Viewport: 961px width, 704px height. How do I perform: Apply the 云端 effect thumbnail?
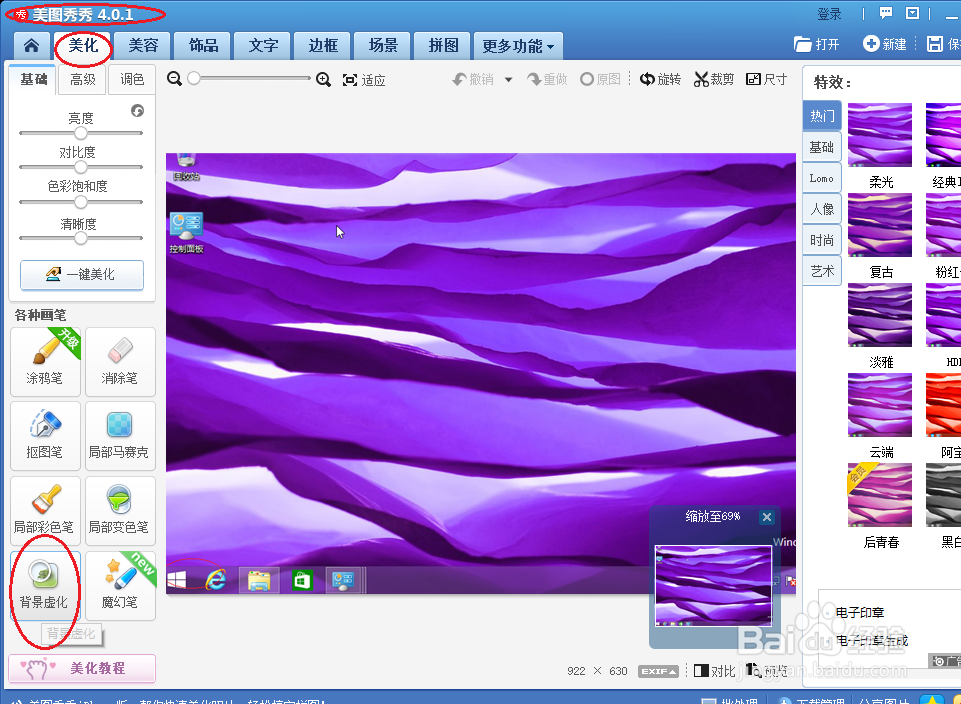[x=879, y=405]
